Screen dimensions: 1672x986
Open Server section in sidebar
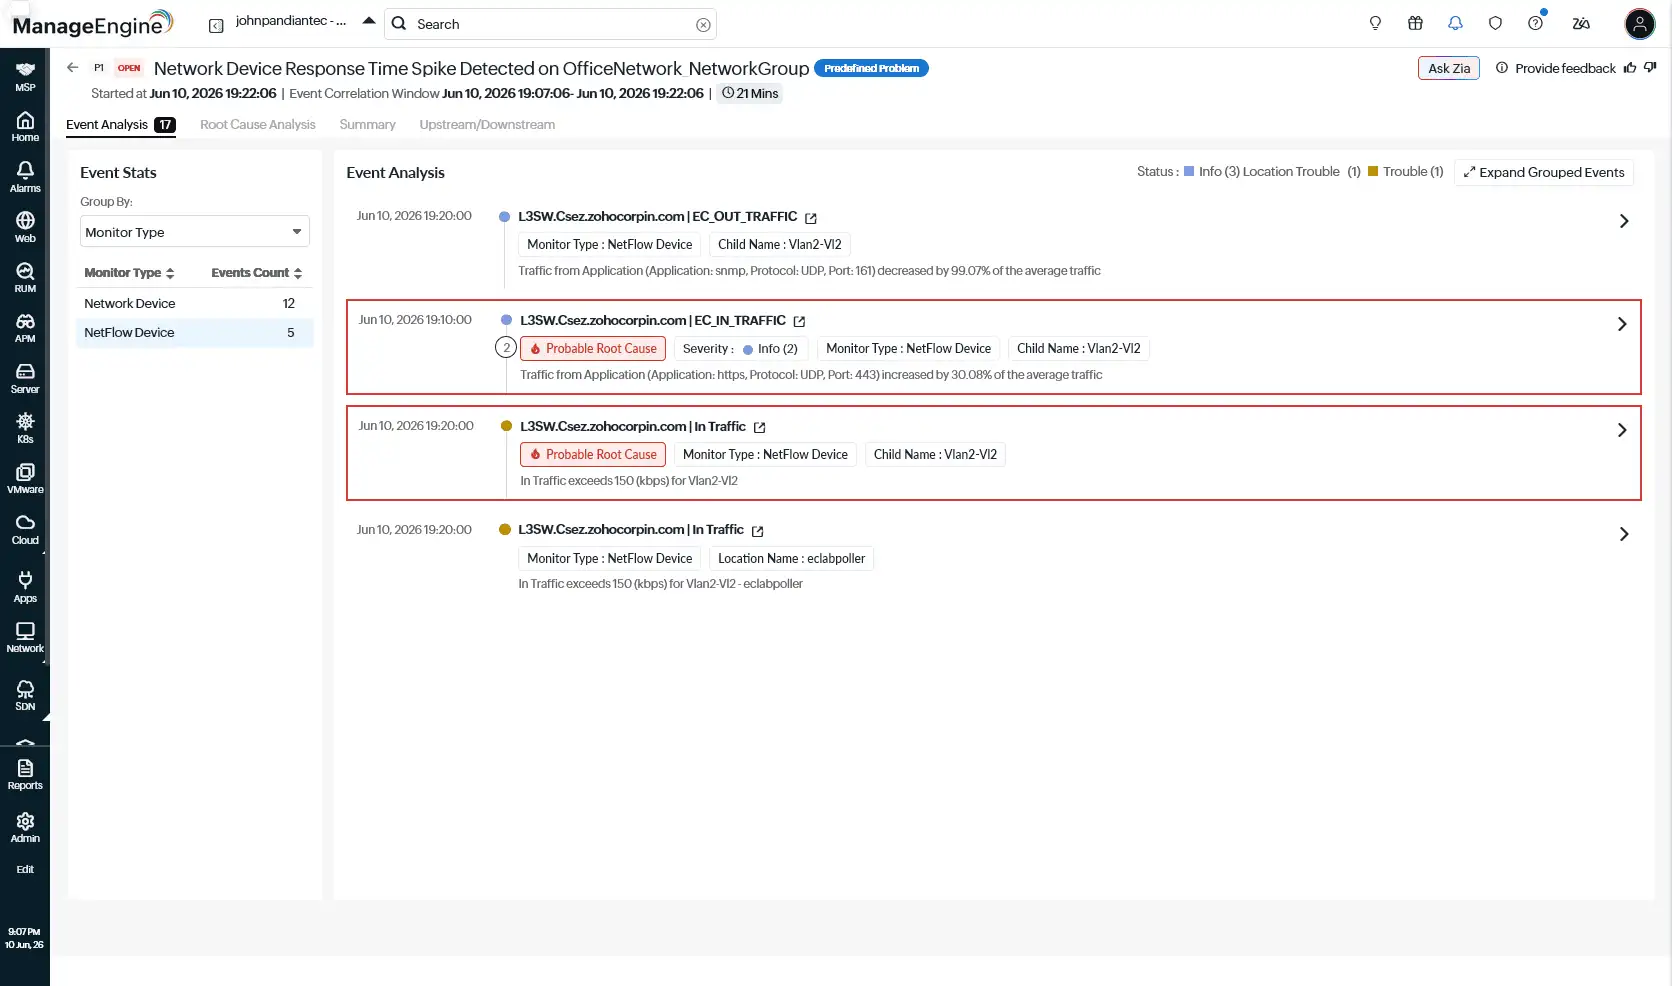(25, 378)
